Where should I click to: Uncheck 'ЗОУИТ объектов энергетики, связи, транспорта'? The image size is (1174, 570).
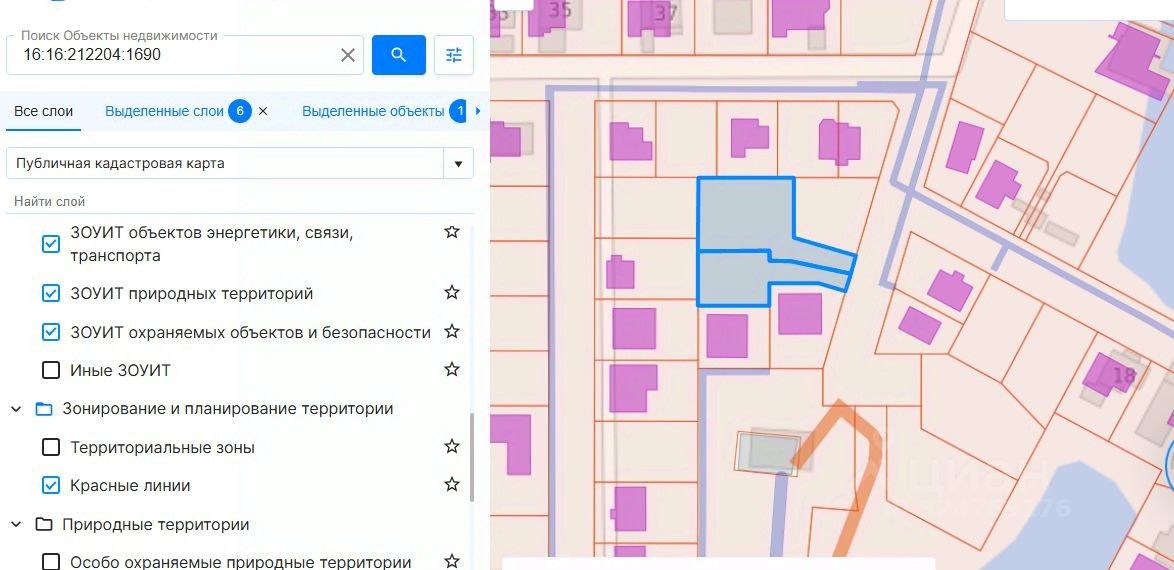(x=50, y=244)
